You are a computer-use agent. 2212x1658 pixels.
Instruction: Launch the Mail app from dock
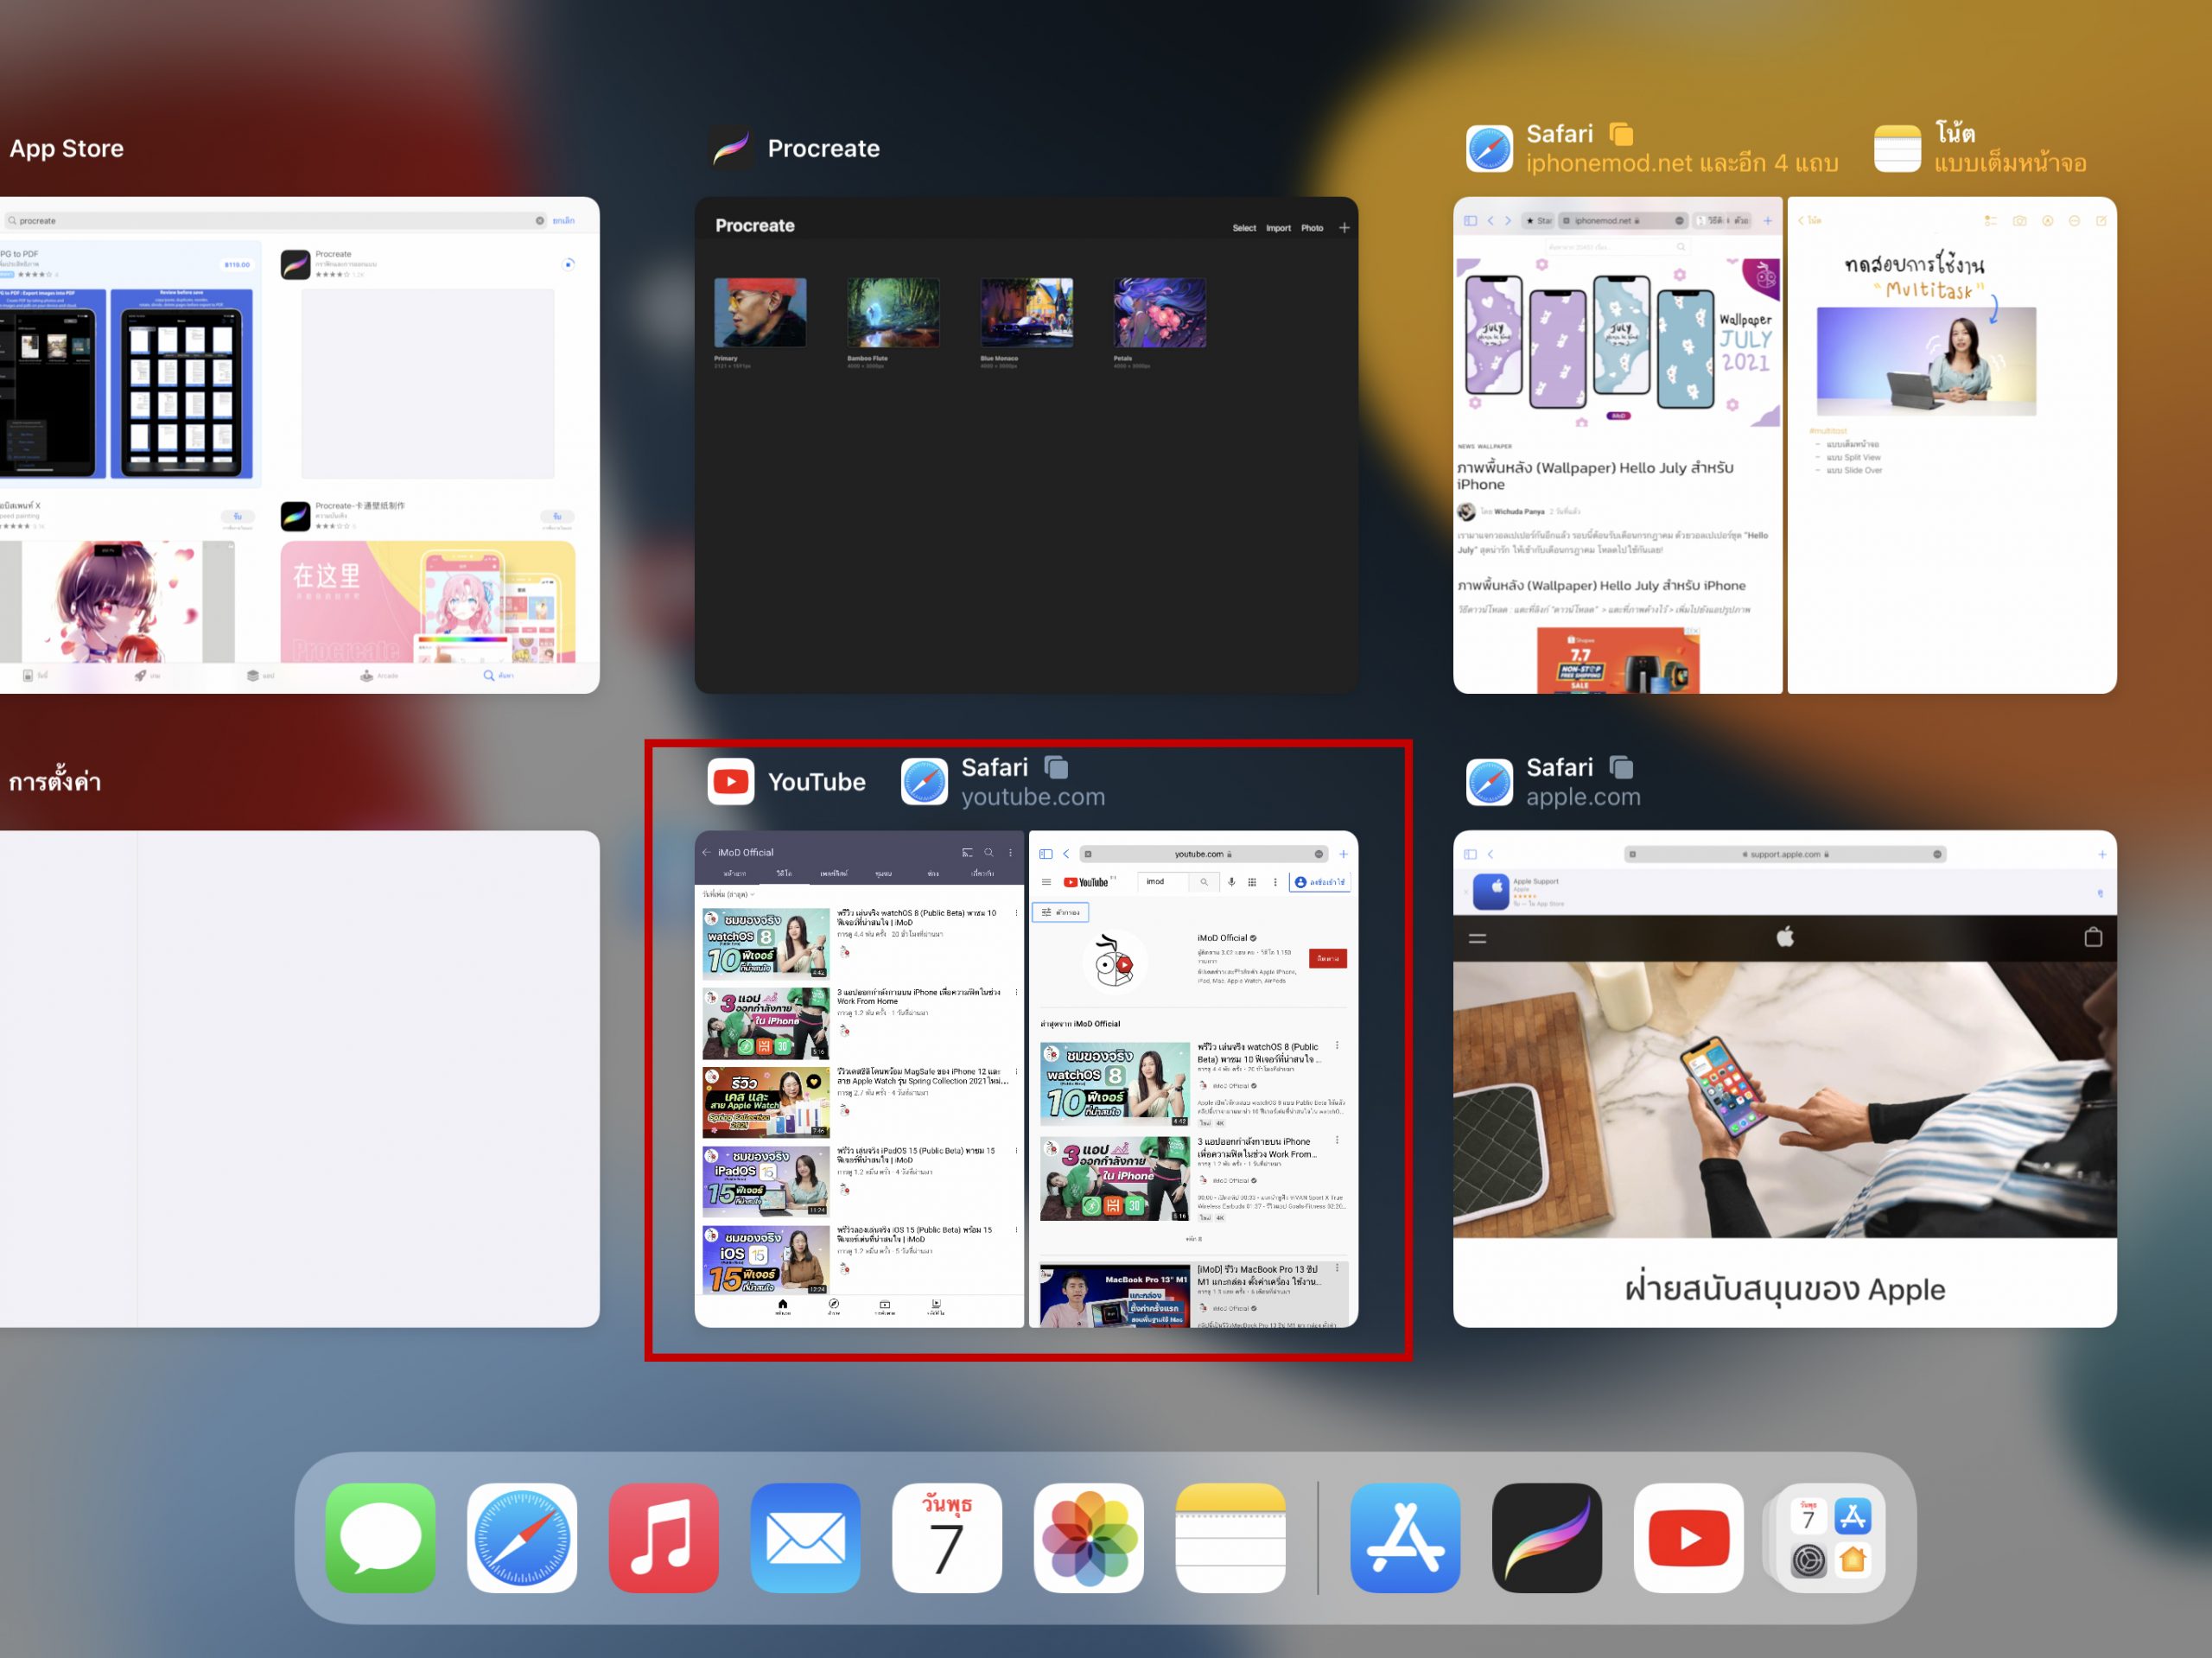pyautogui.click(x=805, y=1537)
